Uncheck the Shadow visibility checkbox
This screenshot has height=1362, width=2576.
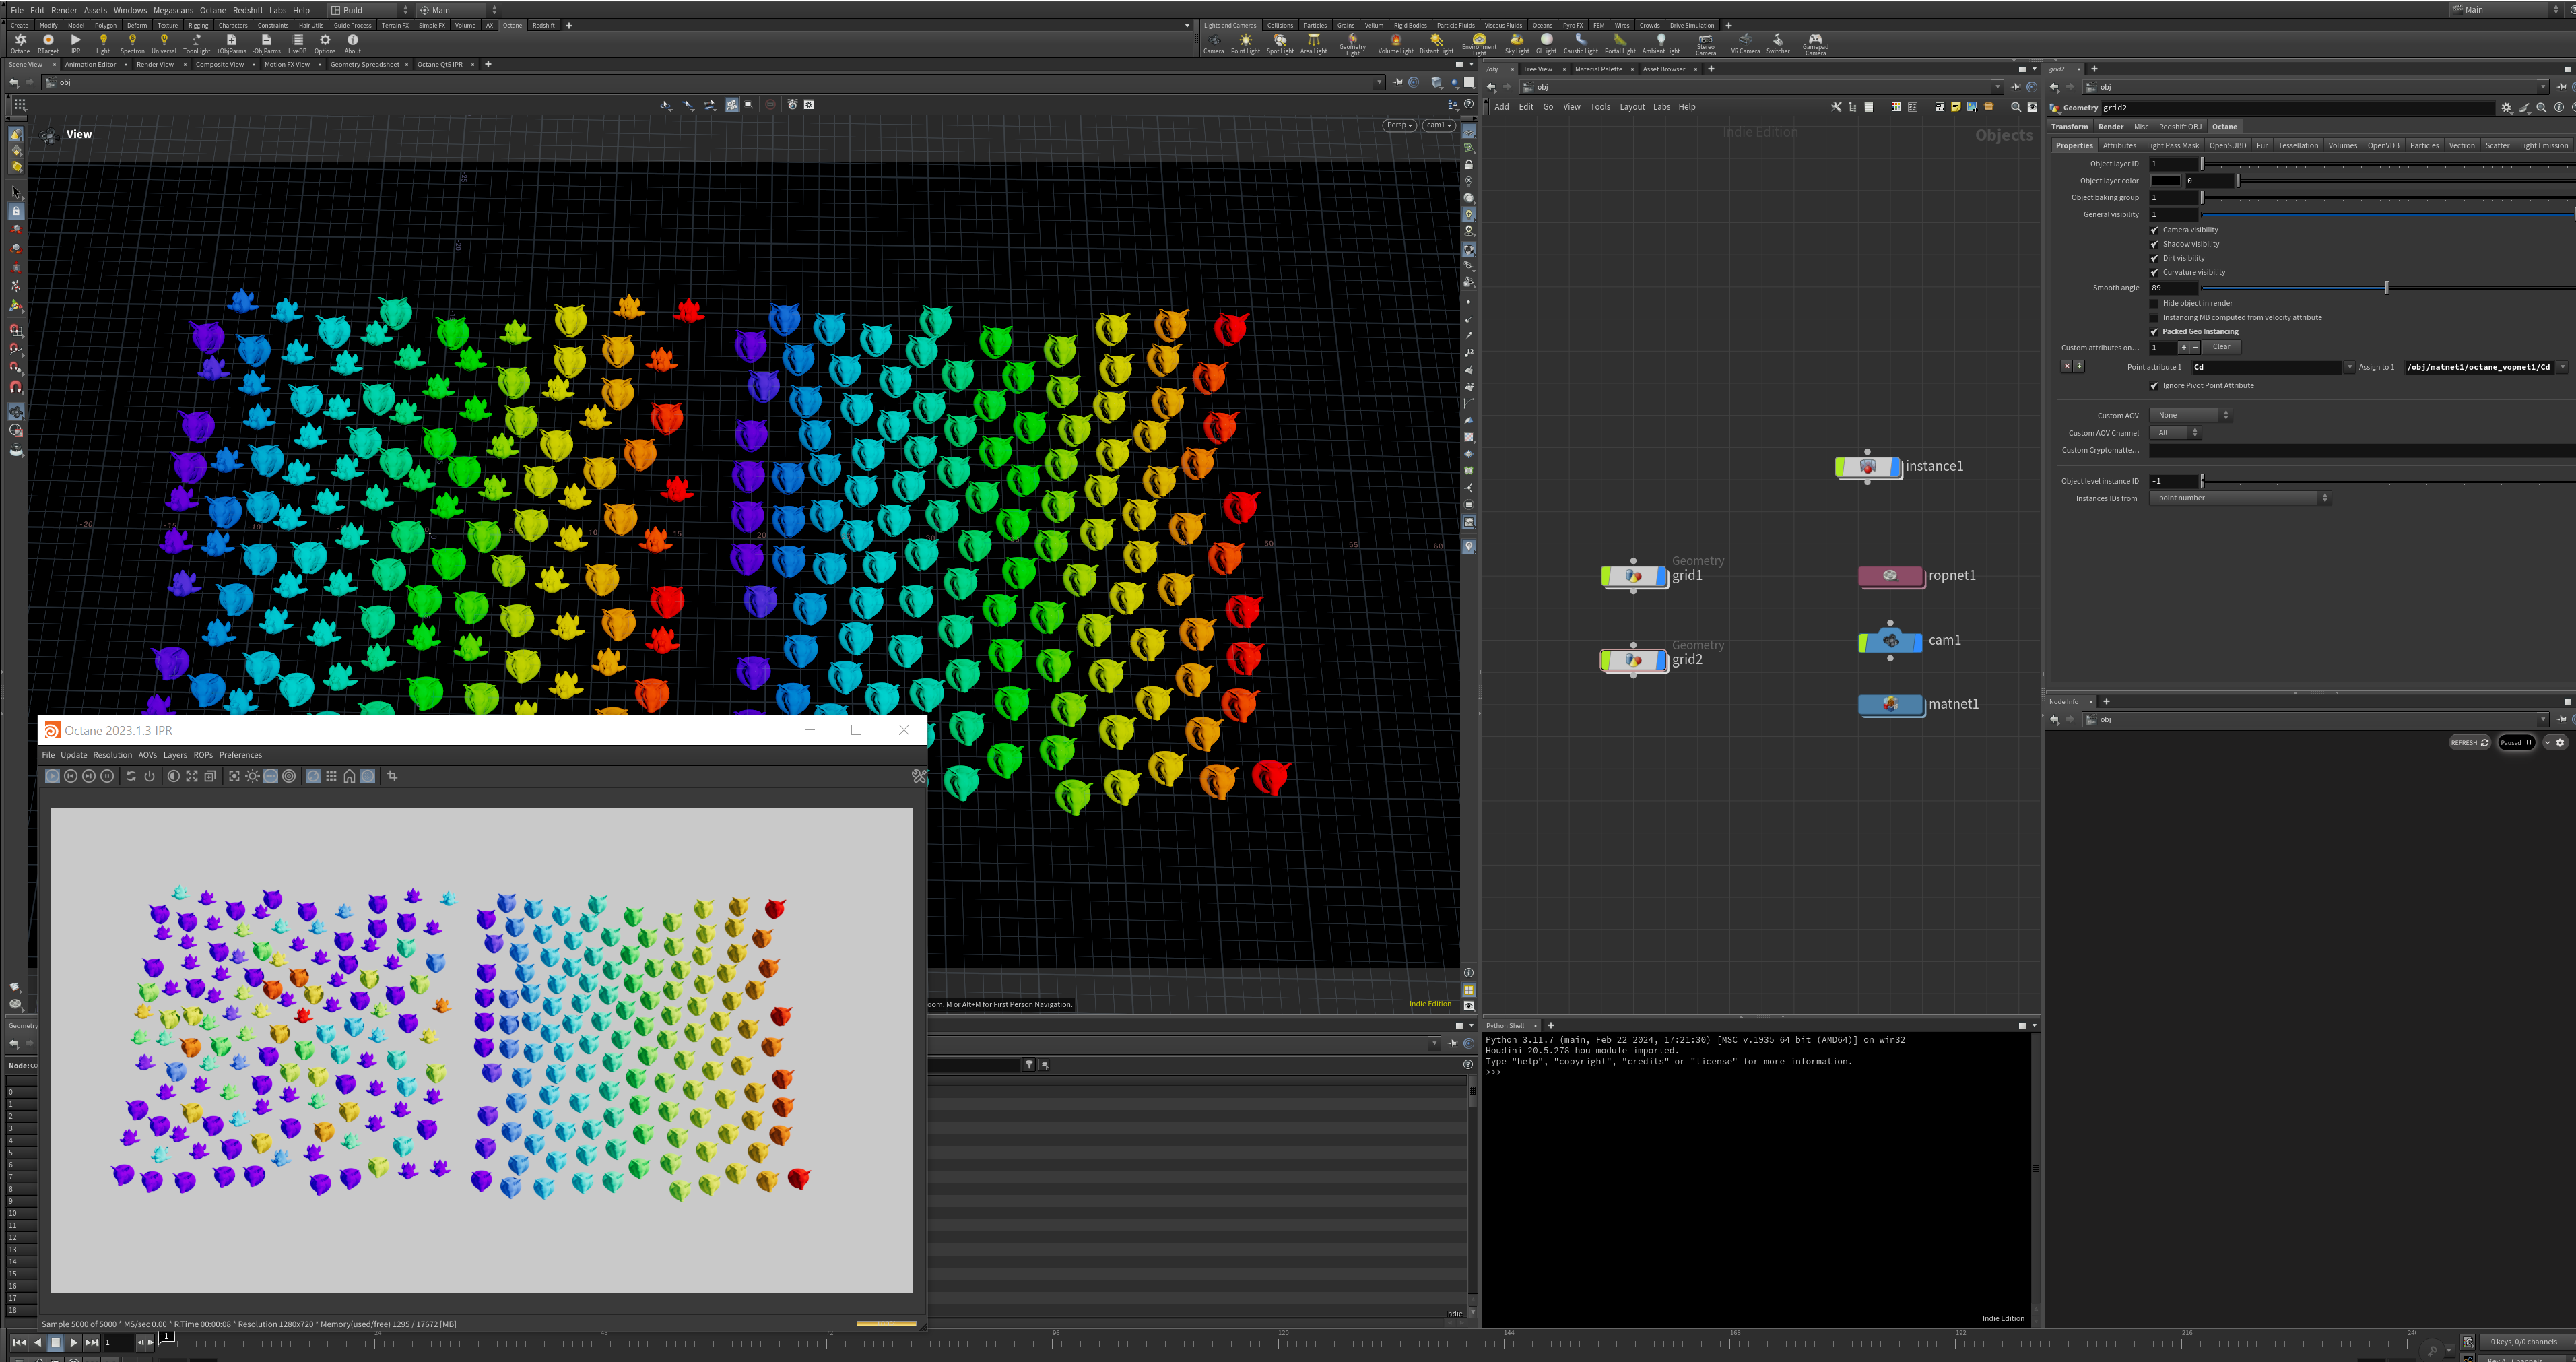(2154, 244)
